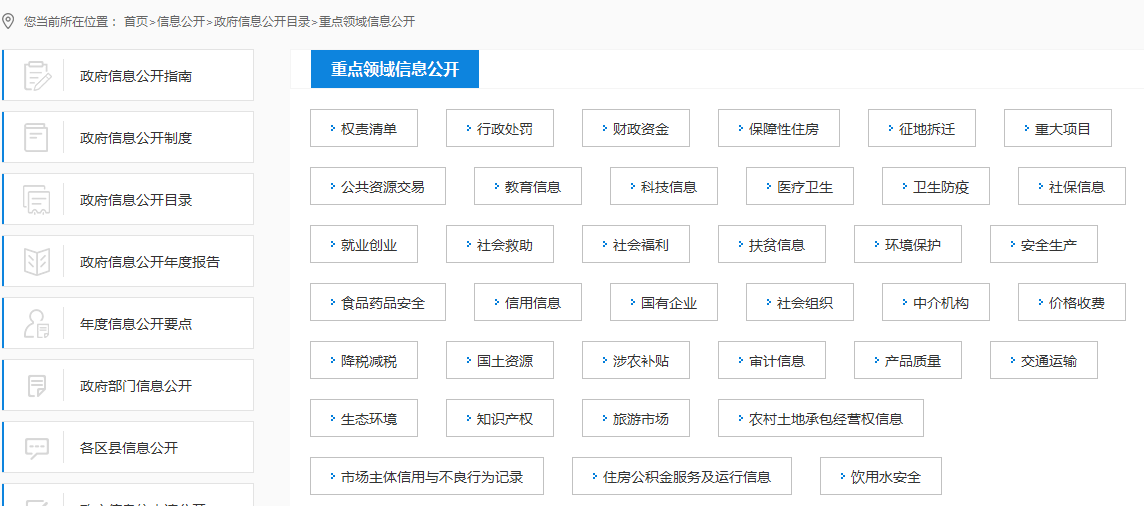
Task: Go to 首页 in the breadcrumb
Action: (x=136, y=21)
